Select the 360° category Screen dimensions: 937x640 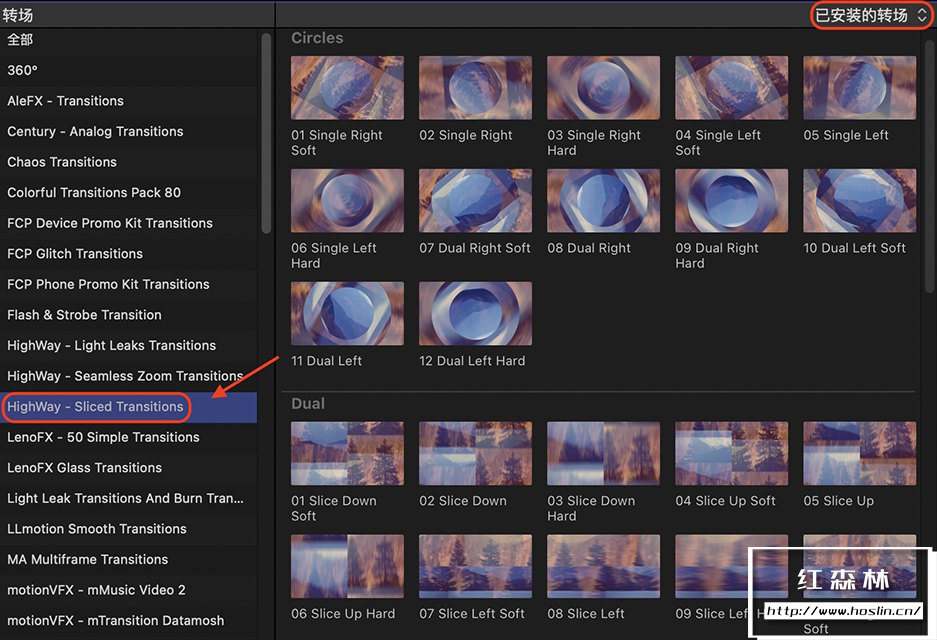(x=128, y=70)
